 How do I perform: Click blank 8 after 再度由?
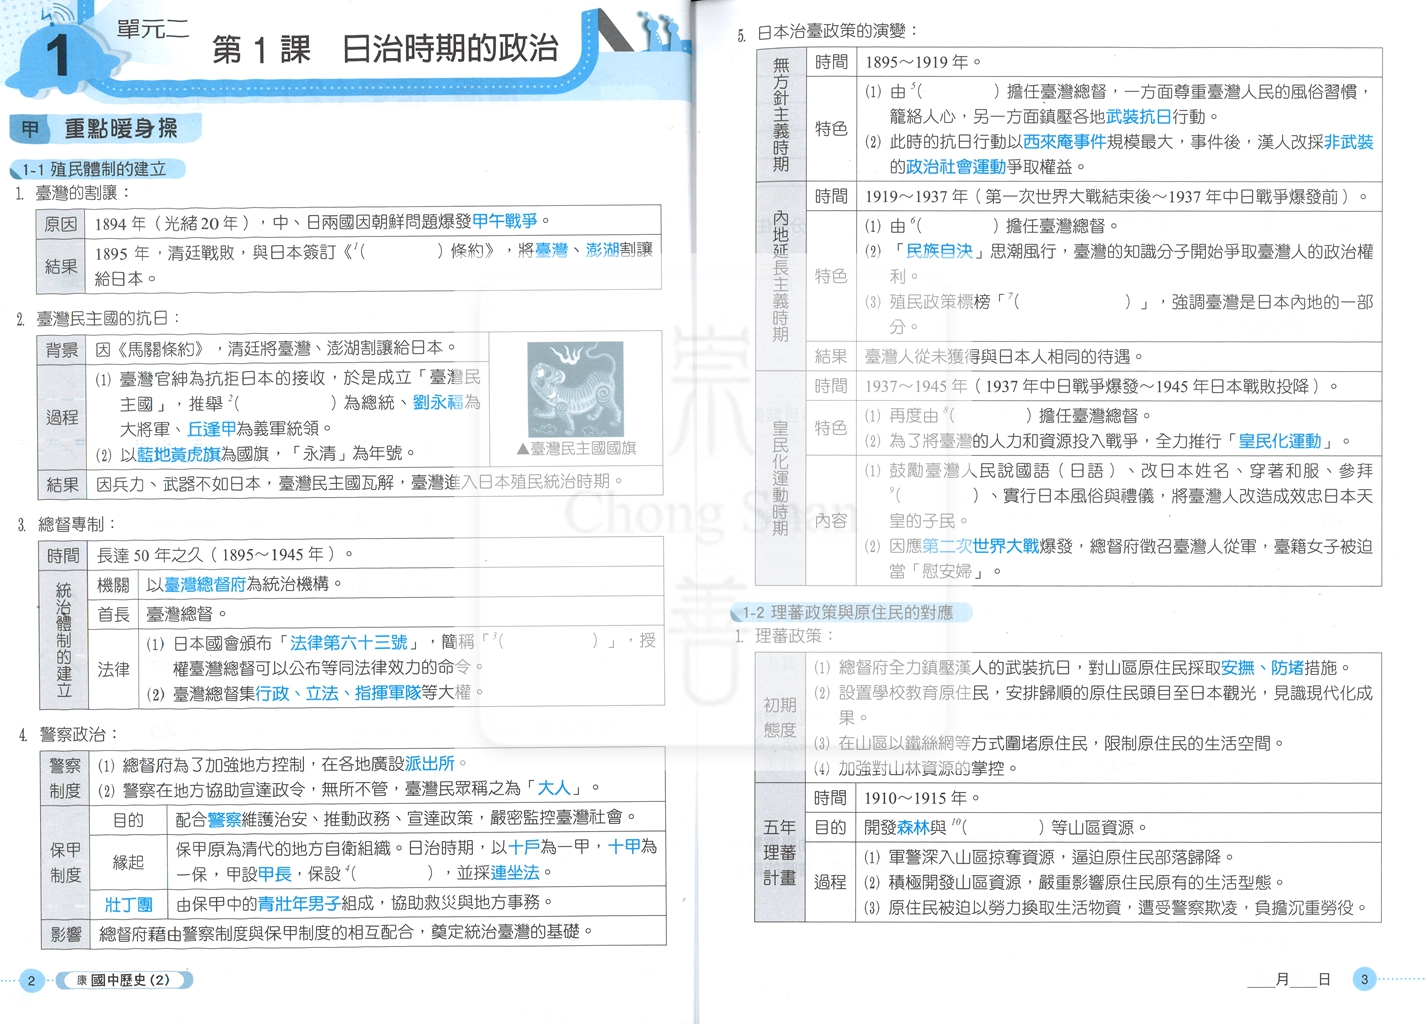pyautogui.click(x=988, y=415)
